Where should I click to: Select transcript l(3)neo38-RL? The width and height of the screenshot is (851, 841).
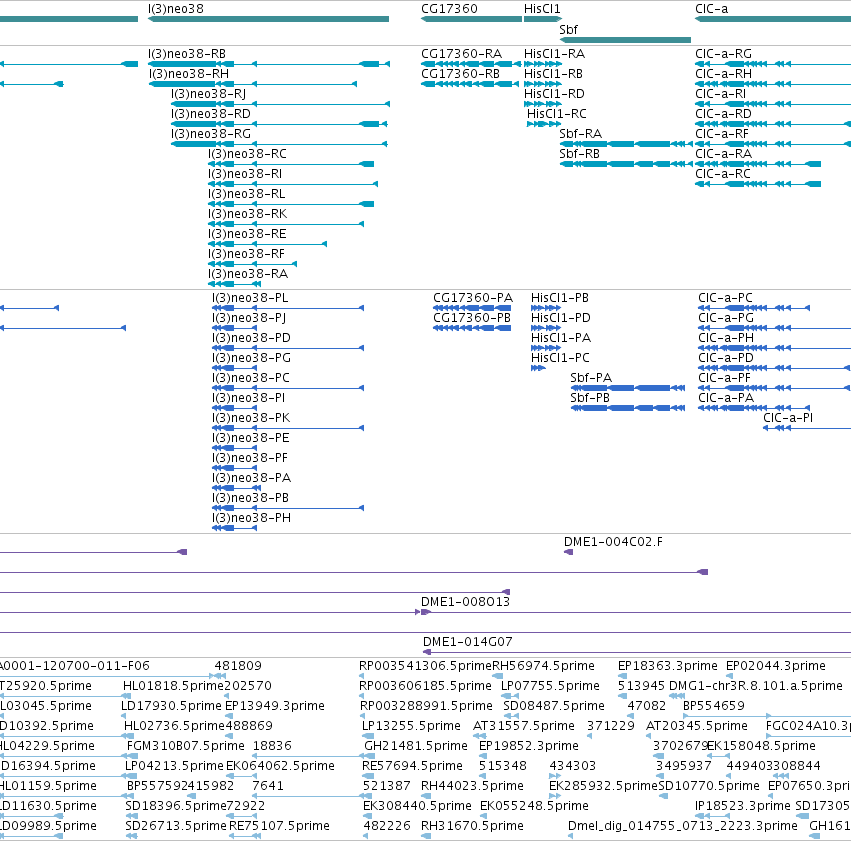(291, 204)
